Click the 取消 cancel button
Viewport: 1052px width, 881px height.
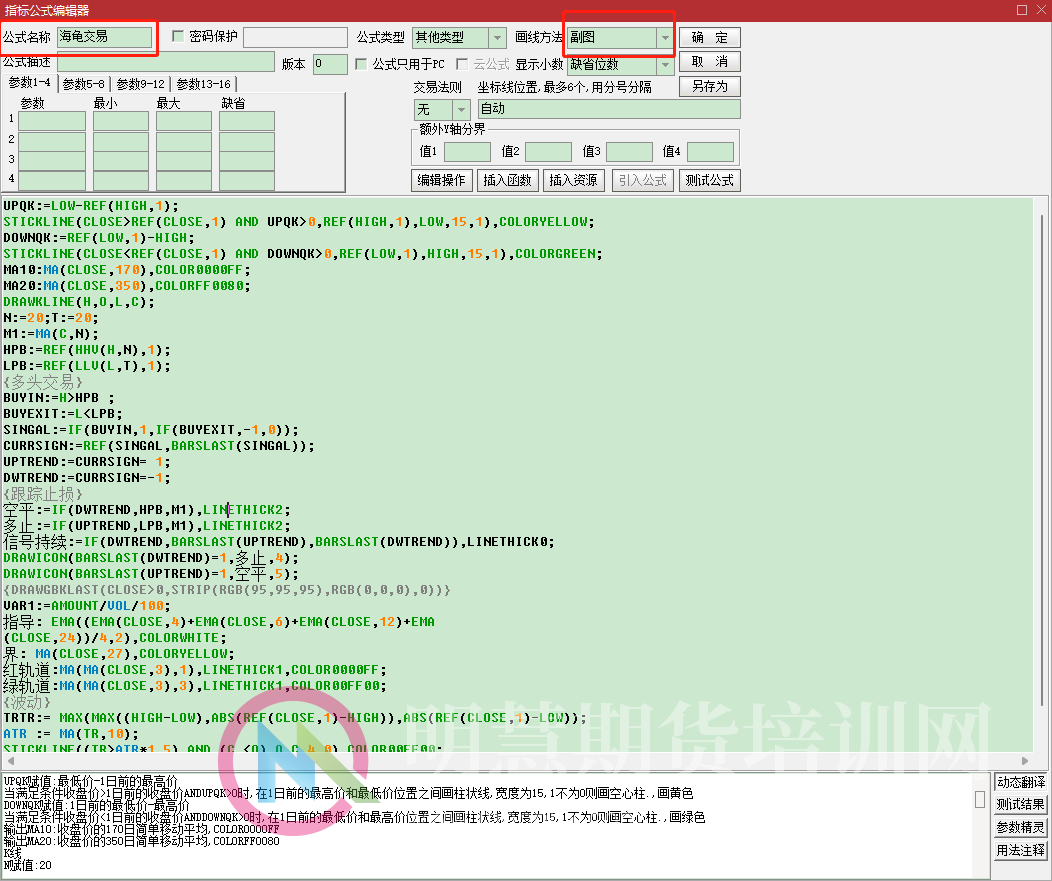(710, 61)
